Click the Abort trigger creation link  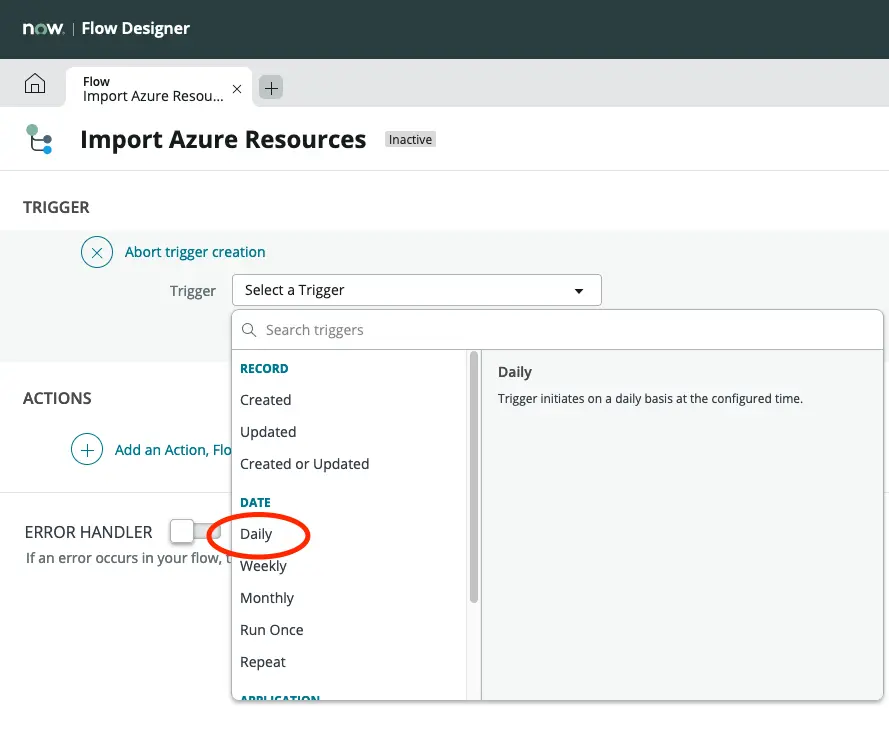[x=195, y=252]
